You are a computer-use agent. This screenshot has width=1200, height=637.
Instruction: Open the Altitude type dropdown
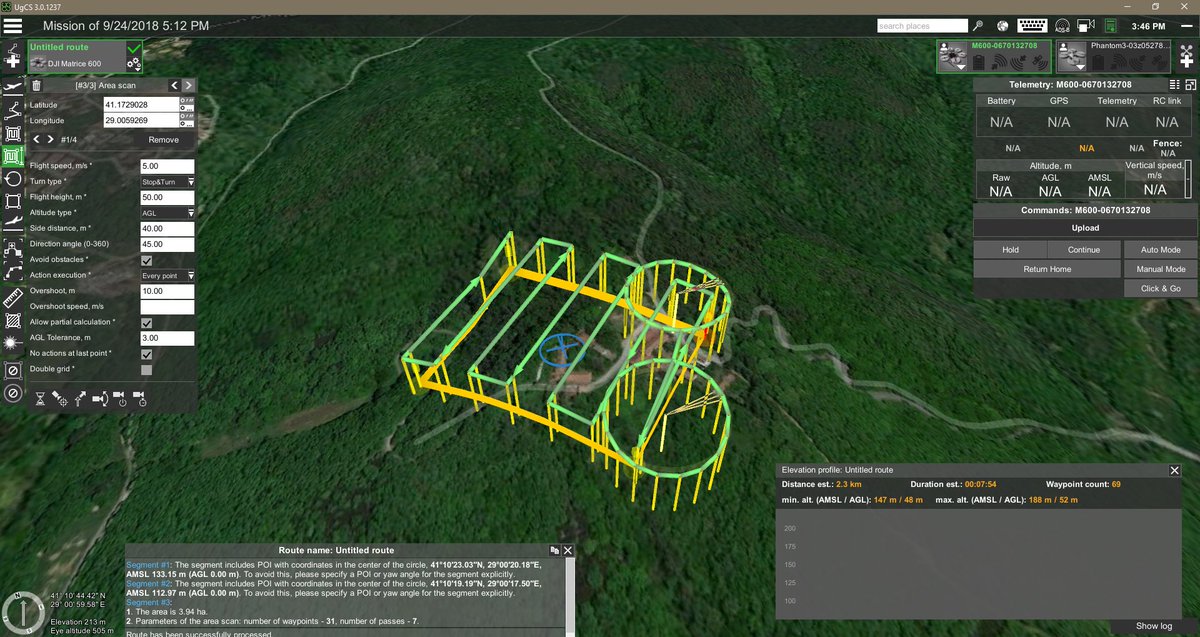pos(167,213)
